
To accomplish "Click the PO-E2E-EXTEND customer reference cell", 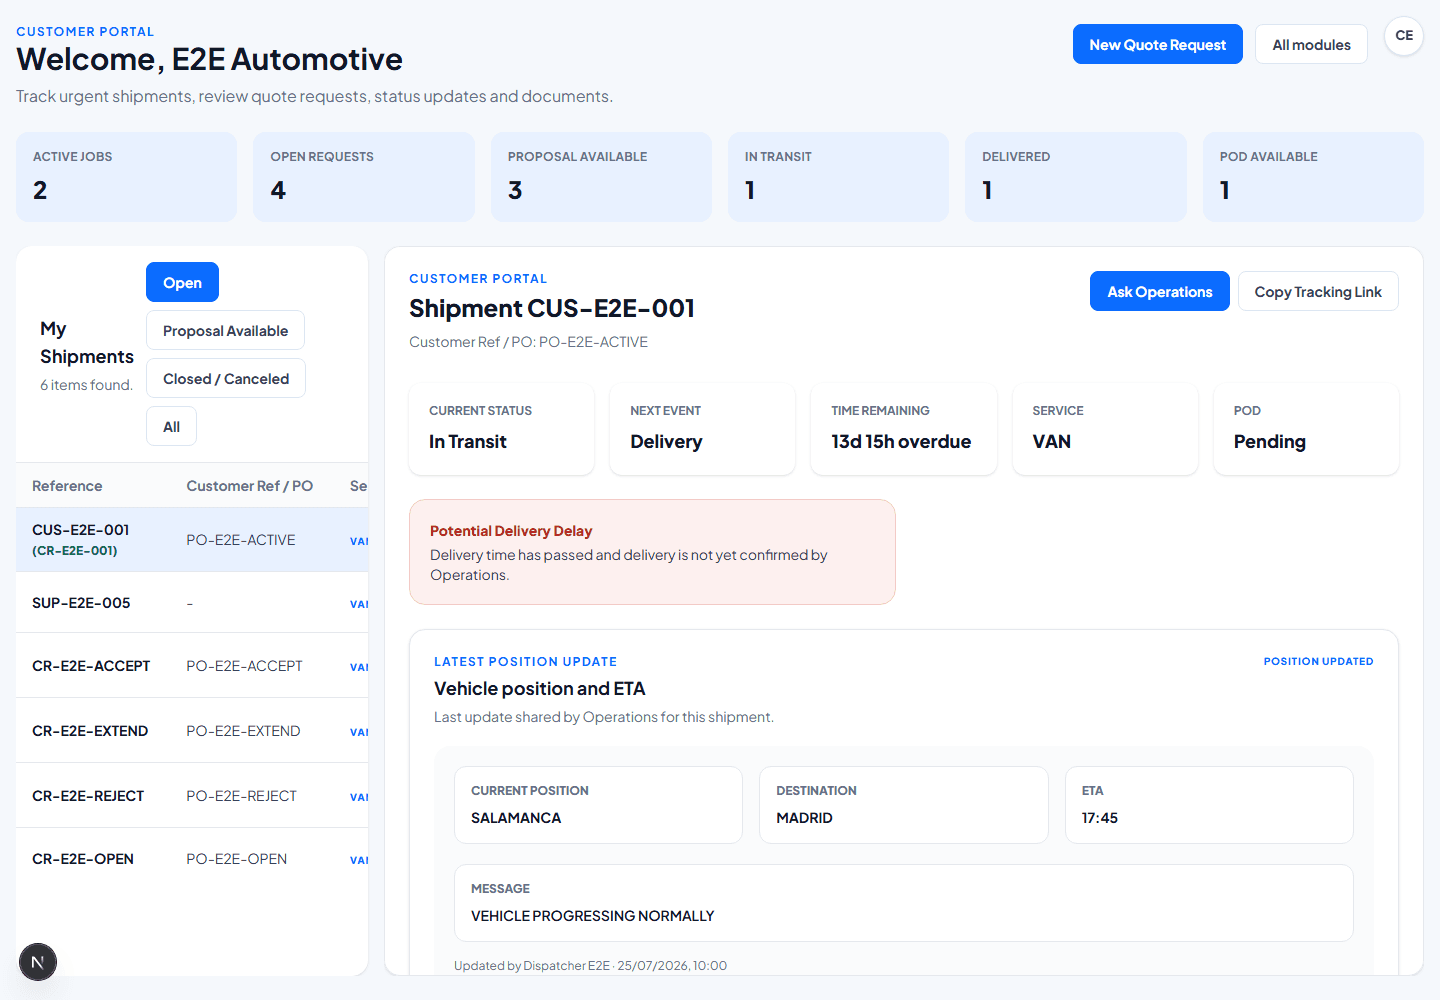I will pos(243,731).
